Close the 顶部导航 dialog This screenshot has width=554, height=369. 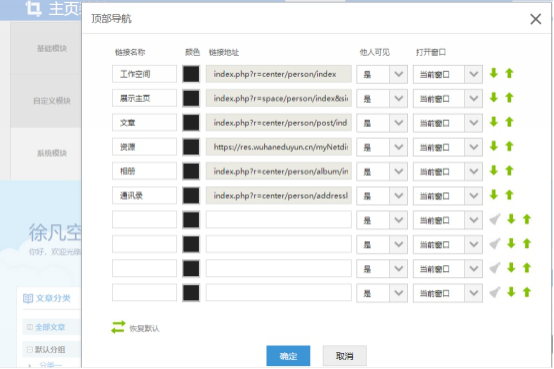pyautogui.click(x=536, y=19)
